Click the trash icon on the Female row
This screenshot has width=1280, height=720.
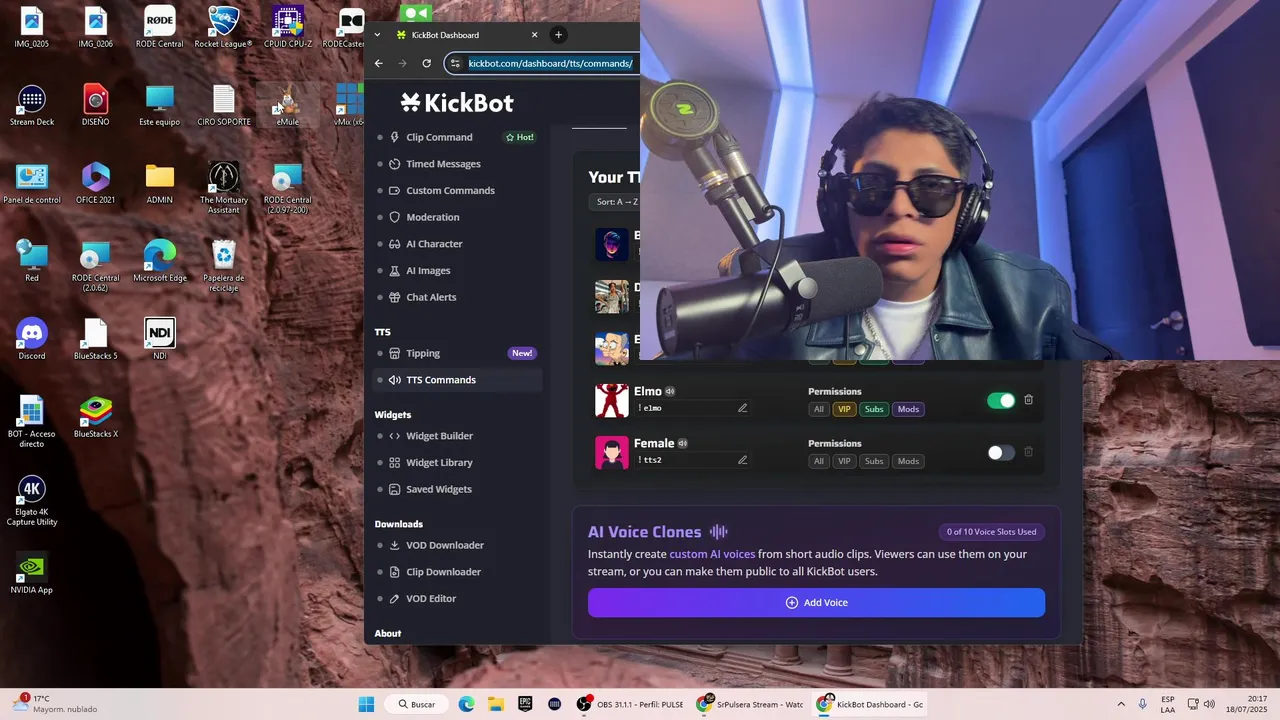pyautogui.click(x=1028, y=452)
